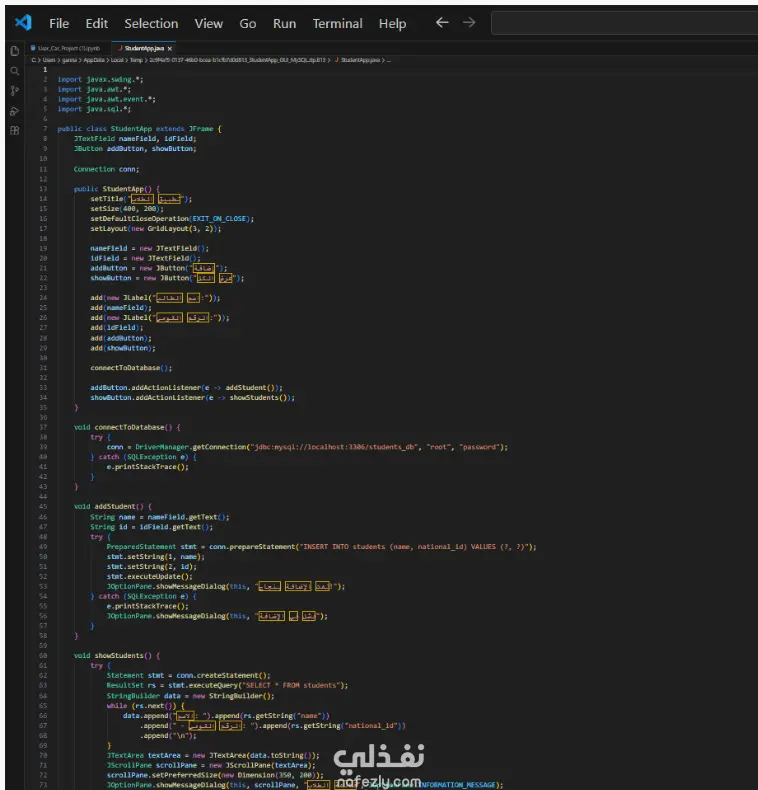This screenshot has height=790, width=758.
Task: Select the StudentApp.java editor tab
Action: pyautogui.click(x=143, y=48)
